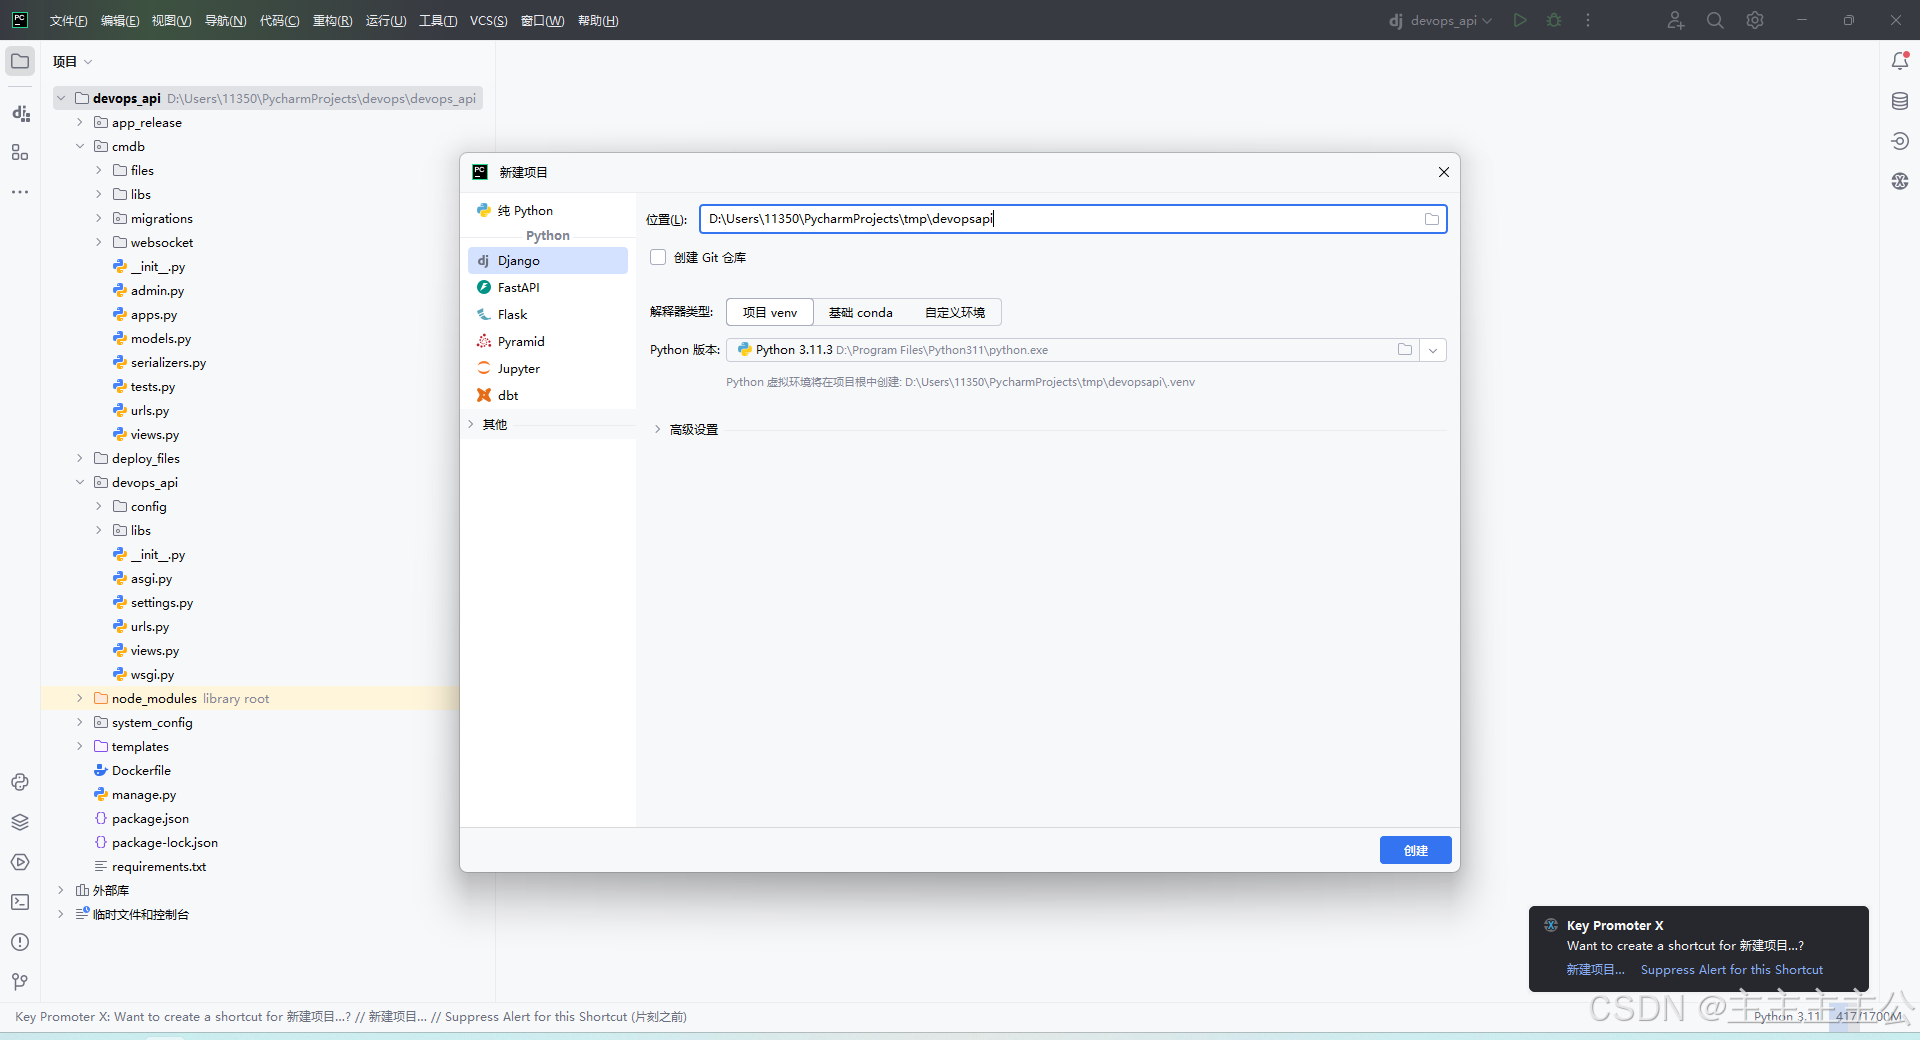
Task: Open Key Promoter X sidebar icon
Action: click(x=1900, y=181)
